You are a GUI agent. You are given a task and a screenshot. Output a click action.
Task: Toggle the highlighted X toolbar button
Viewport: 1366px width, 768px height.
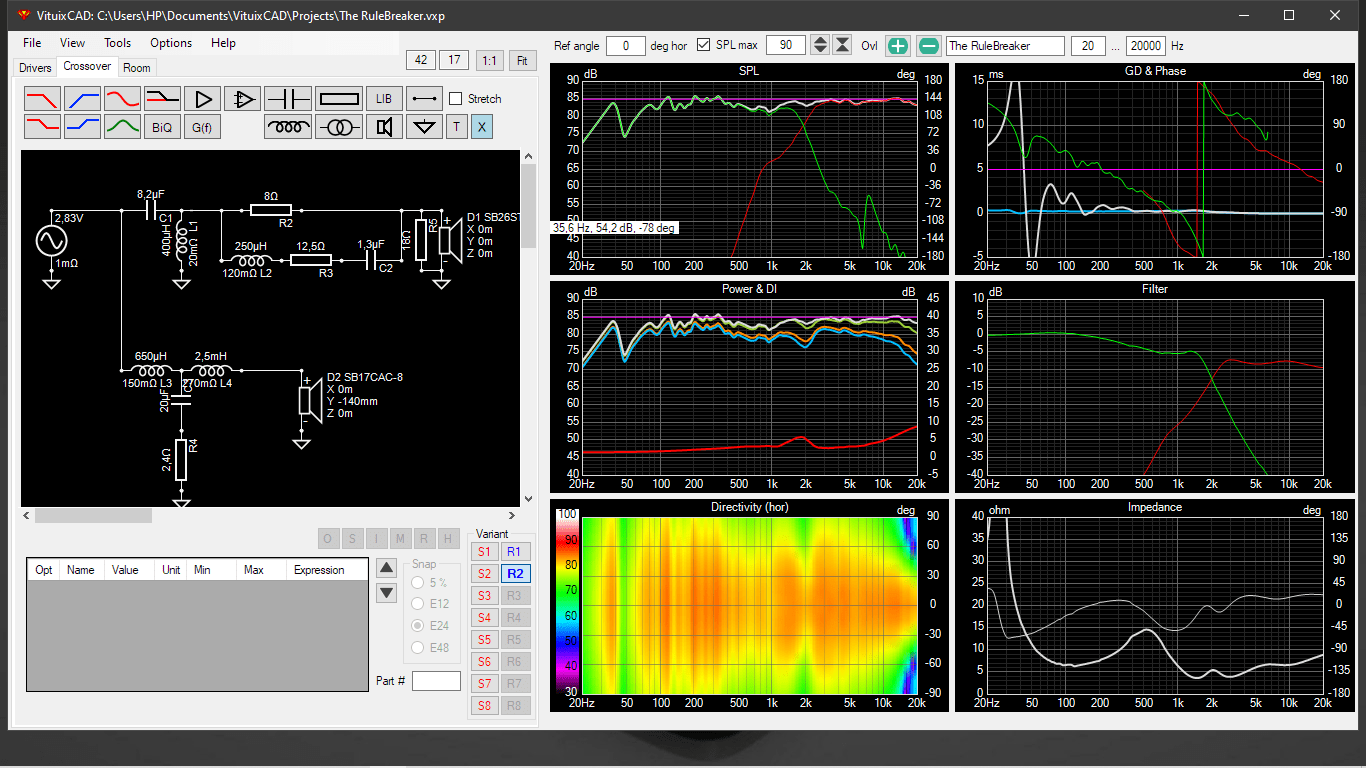point(481,127)
